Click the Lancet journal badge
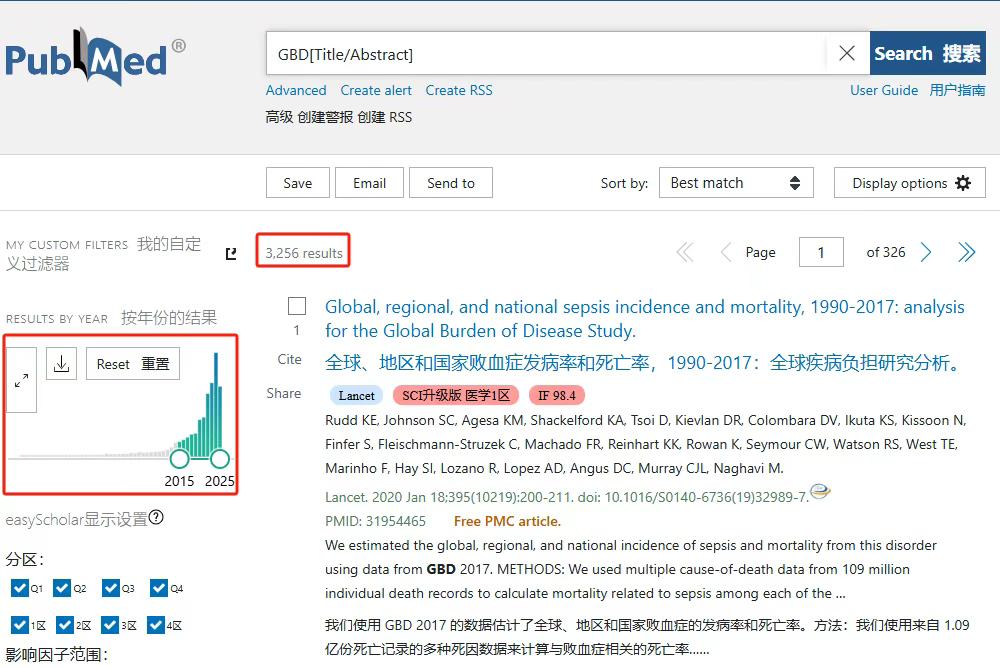Screen dimensions: 1000x667 [x=357, y=395]
